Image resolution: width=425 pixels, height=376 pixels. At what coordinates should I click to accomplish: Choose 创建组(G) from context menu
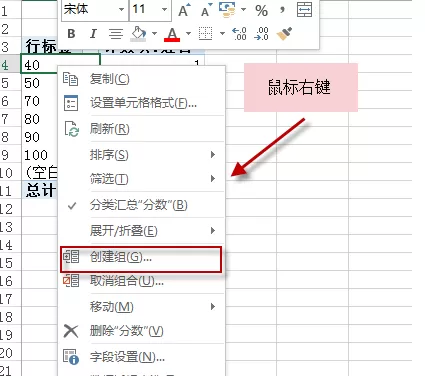141,257
